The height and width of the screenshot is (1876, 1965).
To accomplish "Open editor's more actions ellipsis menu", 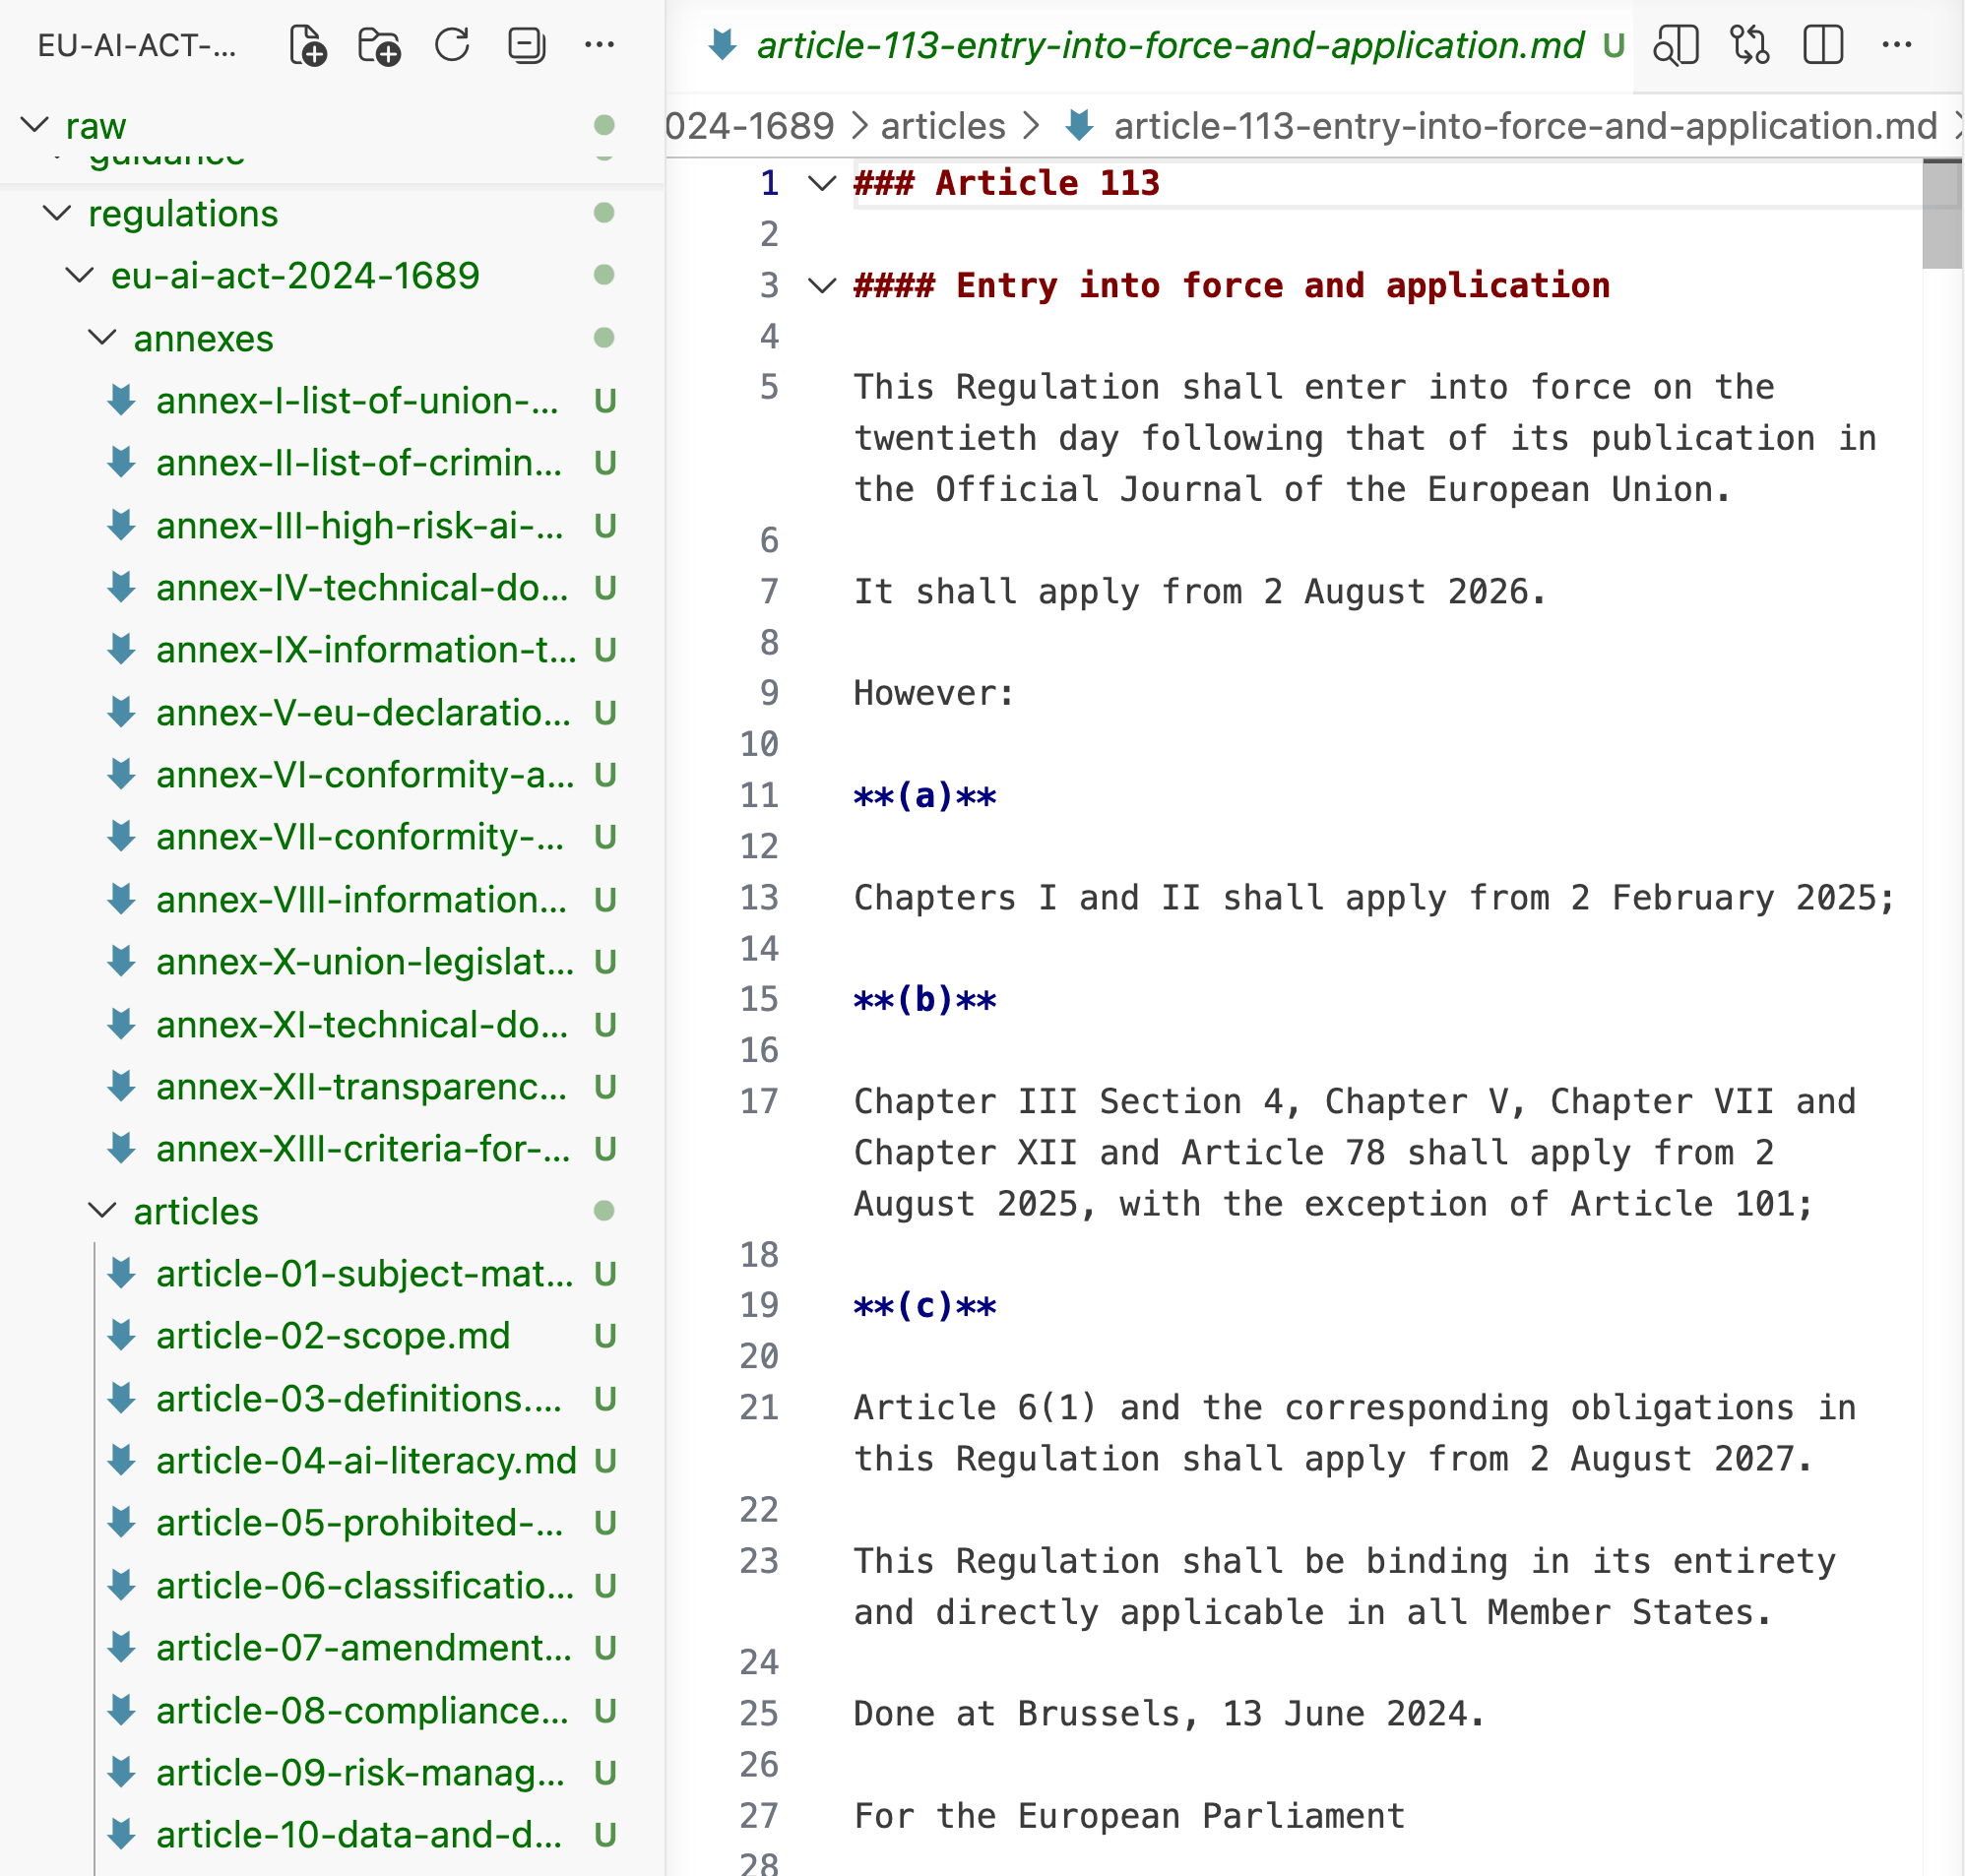I will pyautogui.click(x=1896, y=45).
